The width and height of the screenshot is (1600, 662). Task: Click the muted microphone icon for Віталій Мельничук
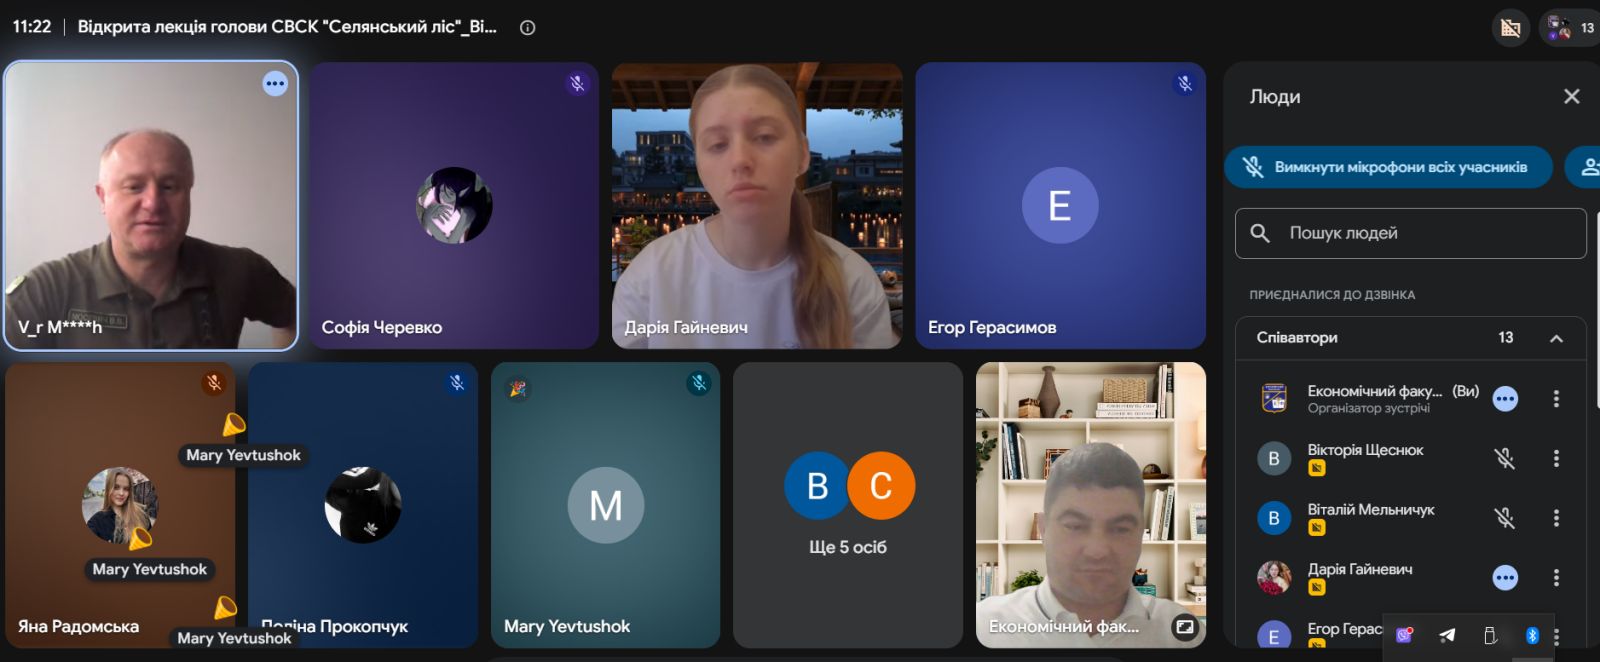(1504, 518)
